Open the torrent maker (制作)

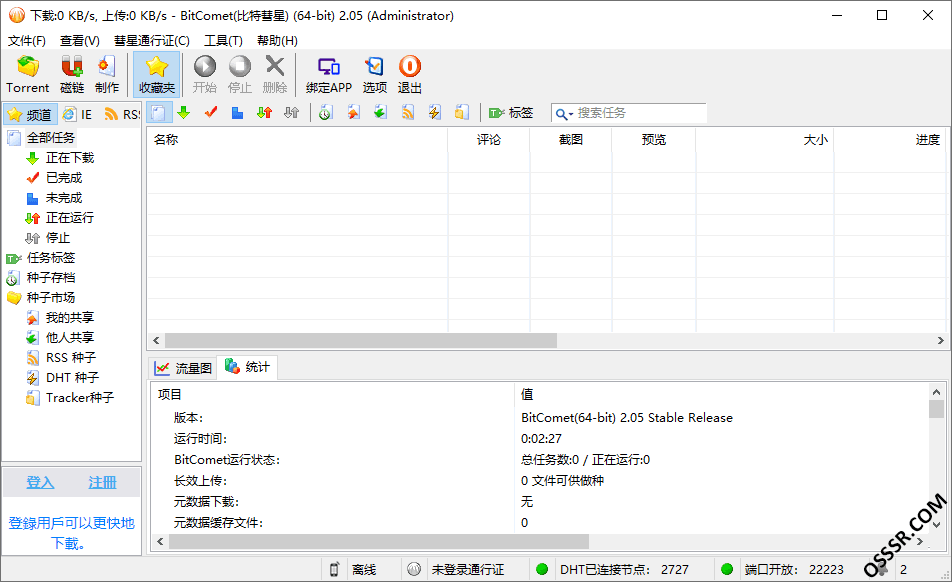pyautogui.click(x=107, y=75)
